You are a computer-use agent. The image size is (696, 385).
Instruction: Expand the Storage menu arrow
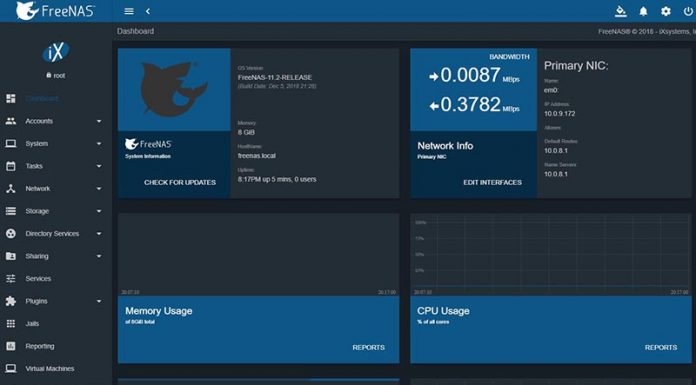pyautogui.click(x=99, y=211)
